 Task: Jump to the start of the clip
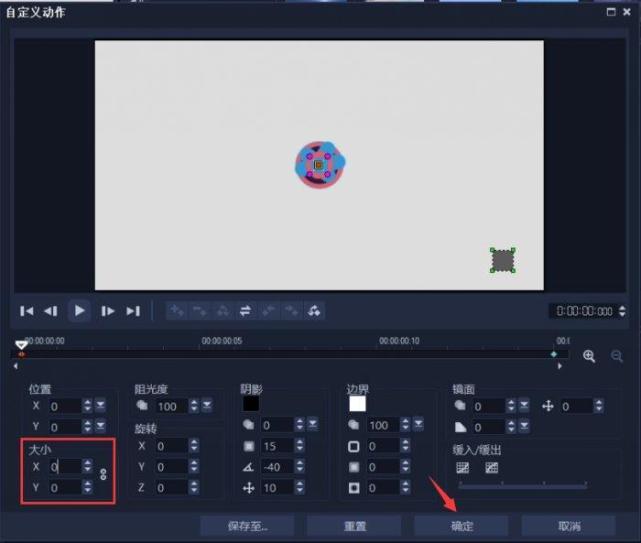click(27, 311)
